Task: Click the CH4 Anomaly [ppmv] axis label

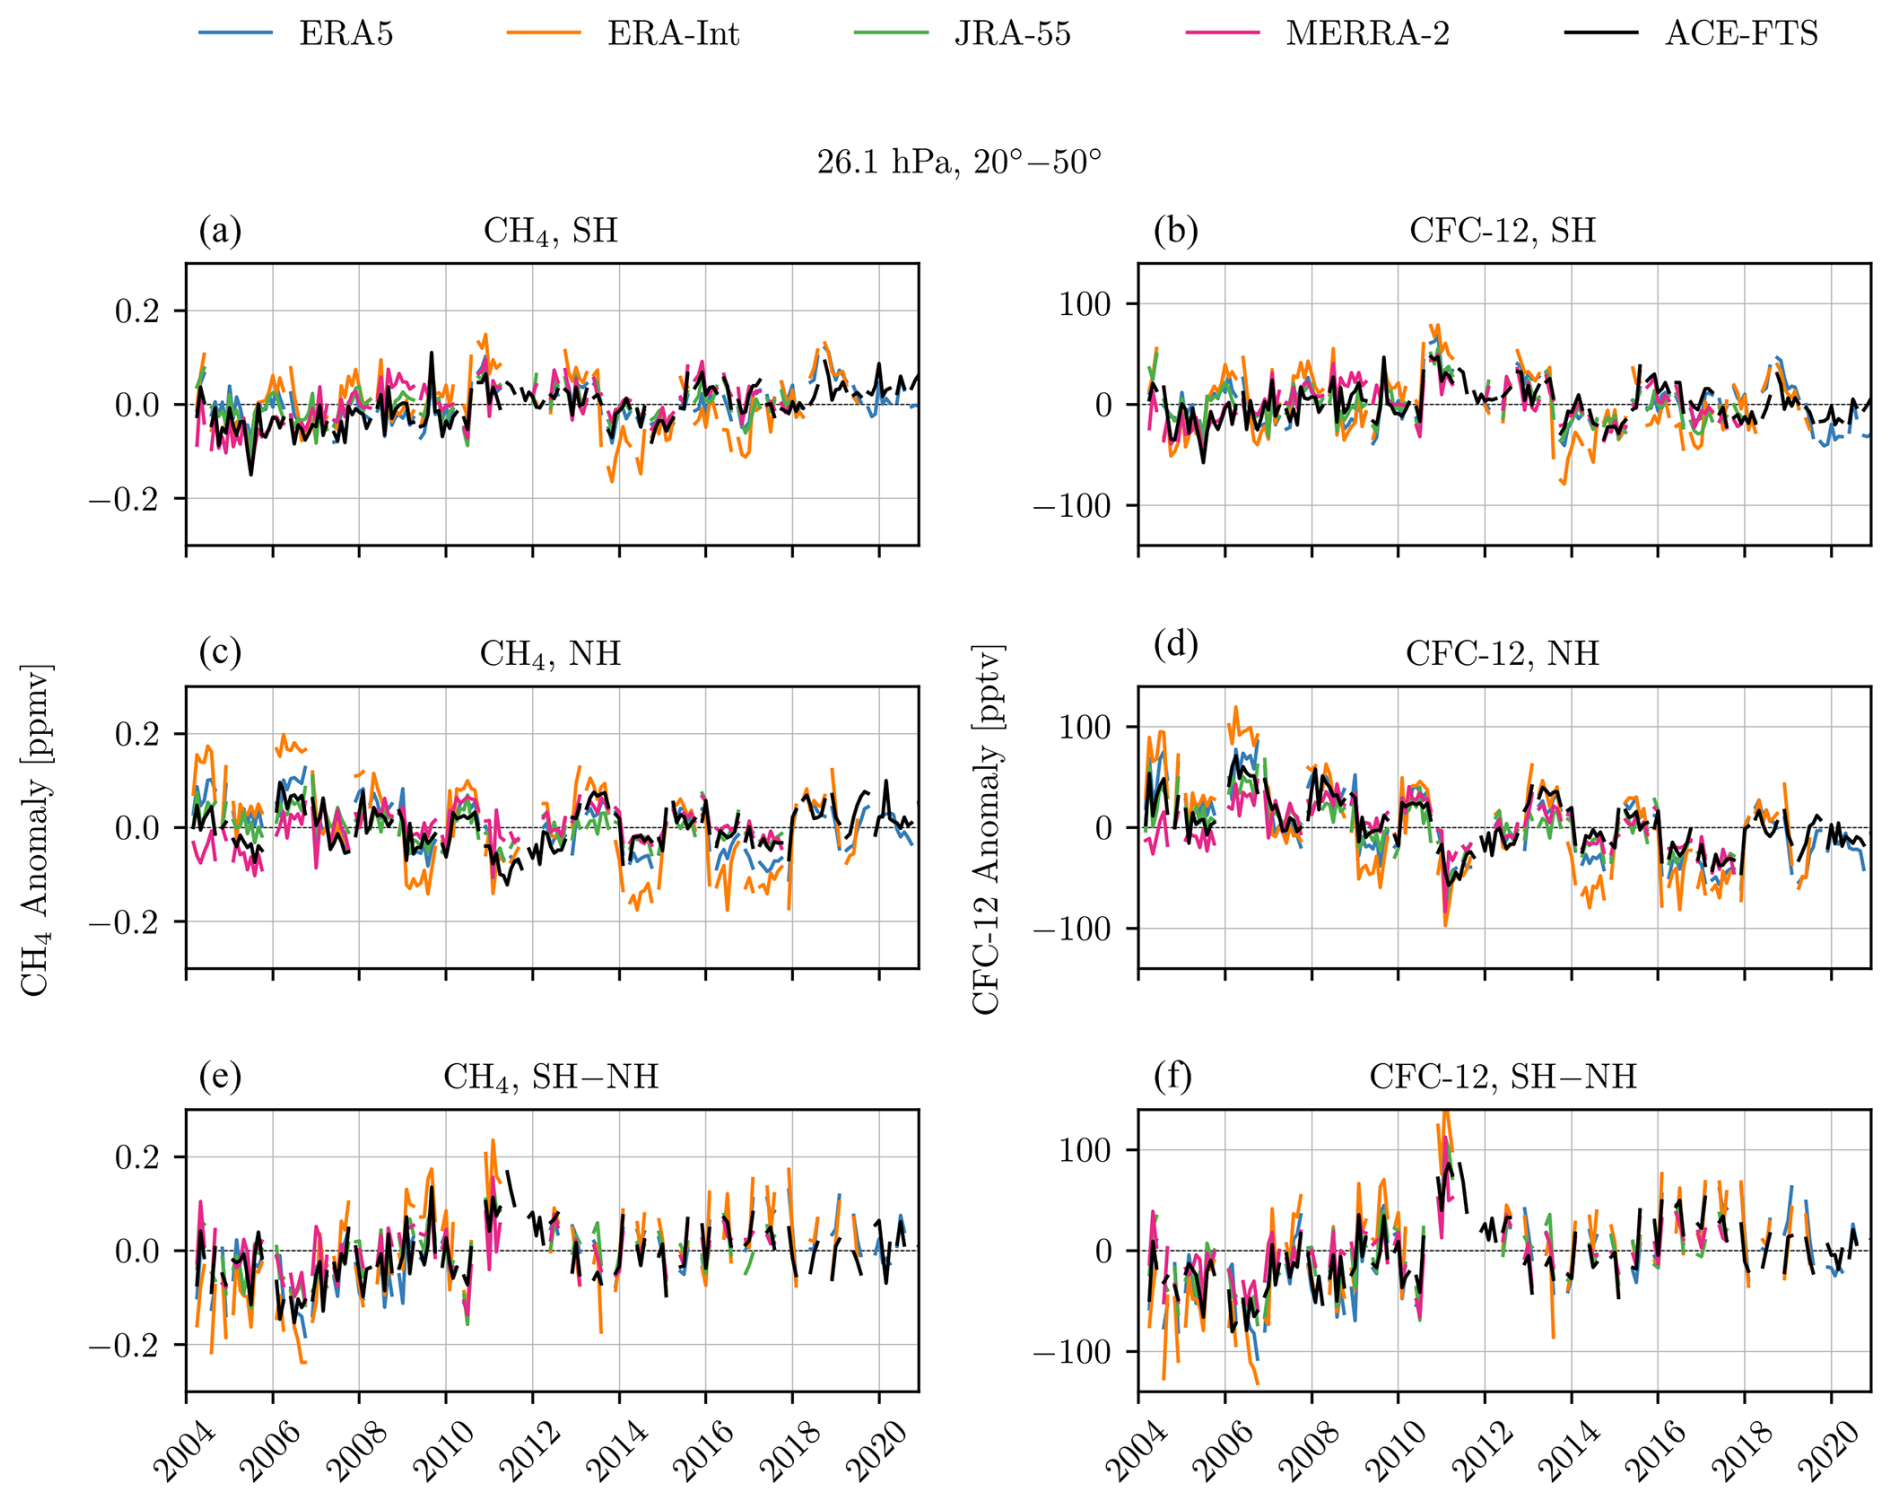Action: 36,829
